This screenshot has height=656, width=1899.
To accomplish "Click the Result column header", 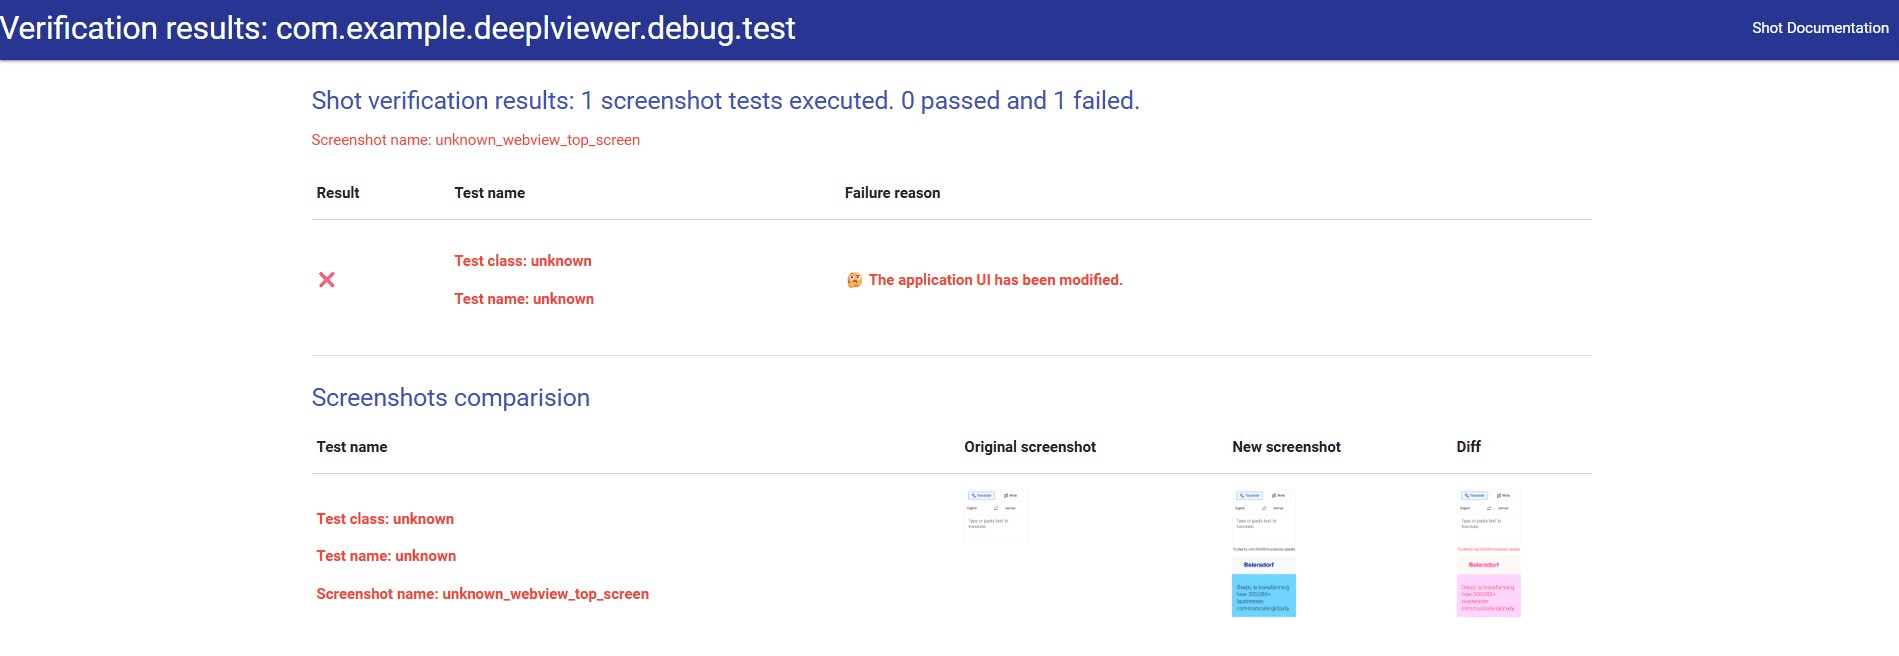I will click(x=338, y=193).
